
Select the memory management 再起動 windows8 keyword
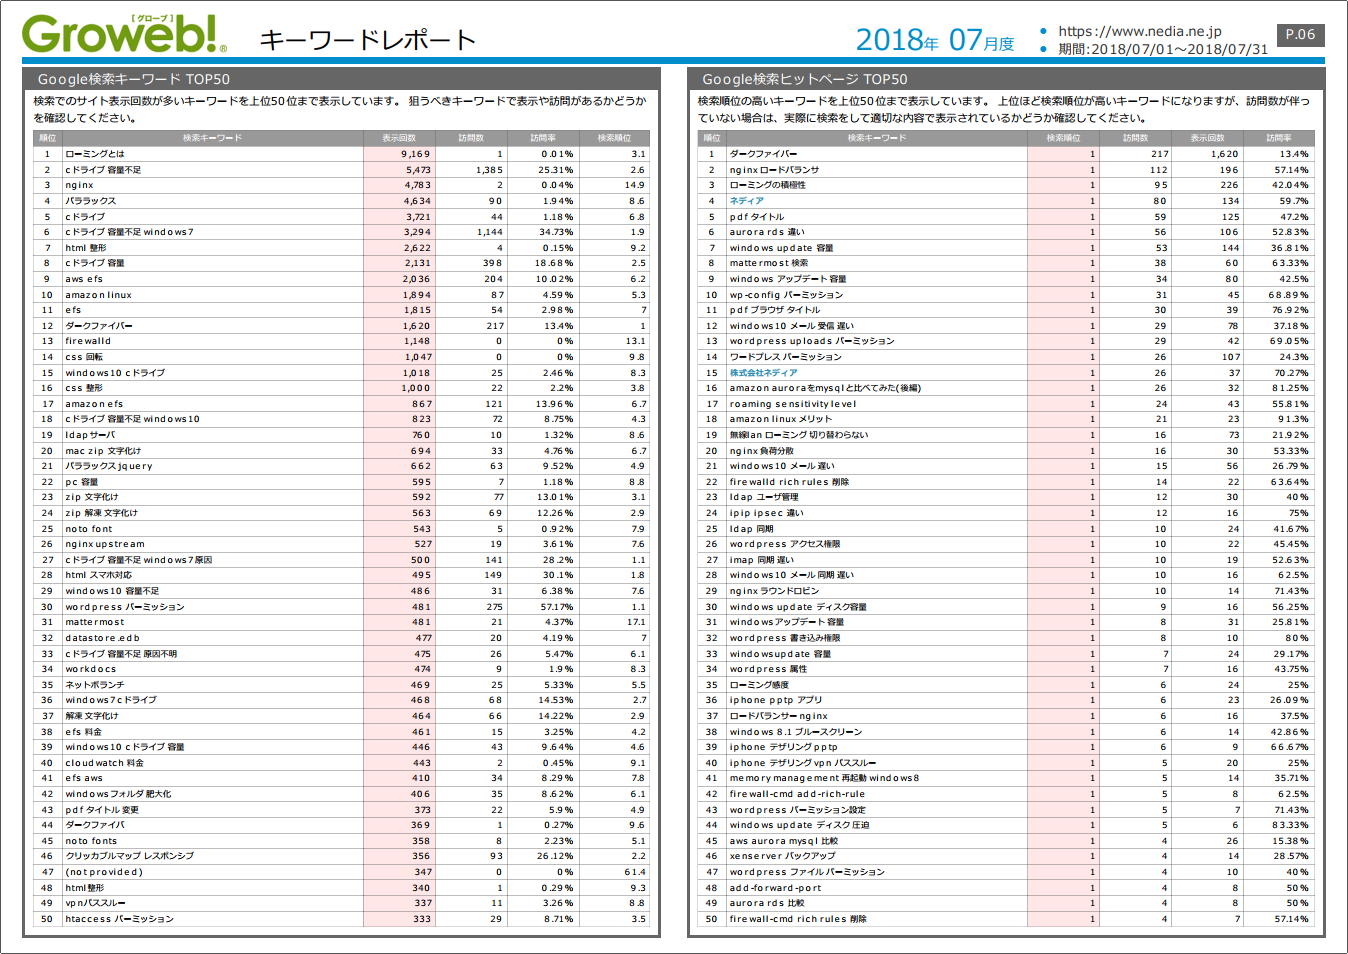pyautogui.click(x=825, y=778)
